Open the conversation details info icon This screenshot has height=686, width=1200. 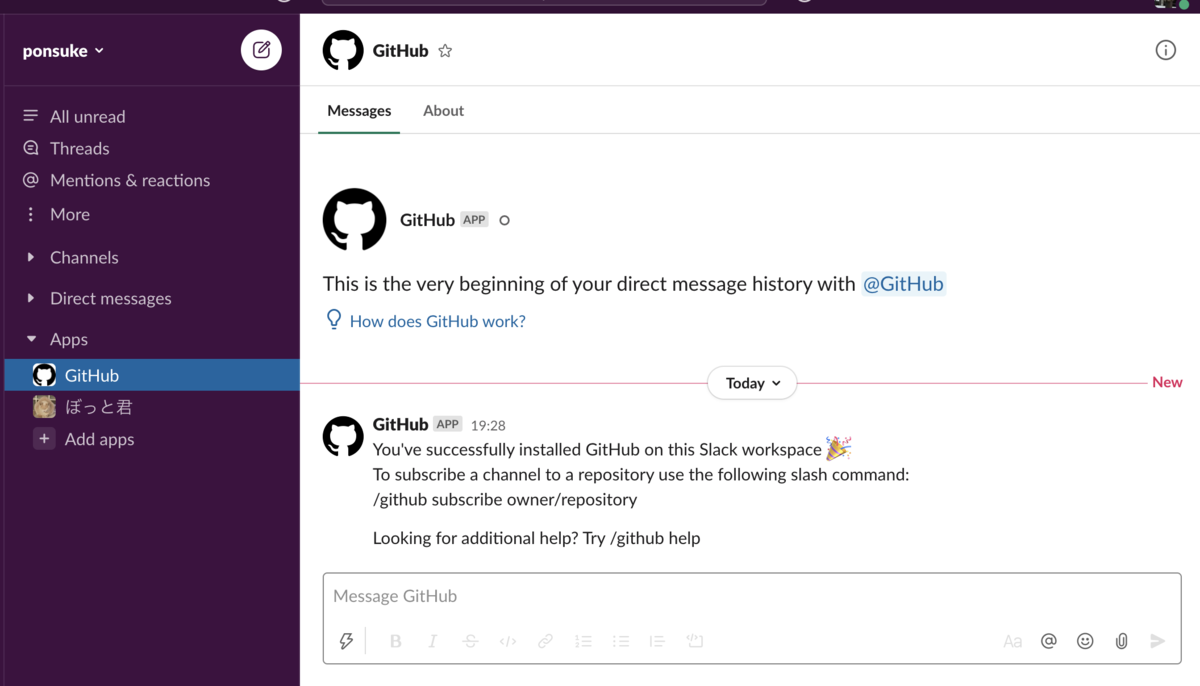[x=1165, y=49]
